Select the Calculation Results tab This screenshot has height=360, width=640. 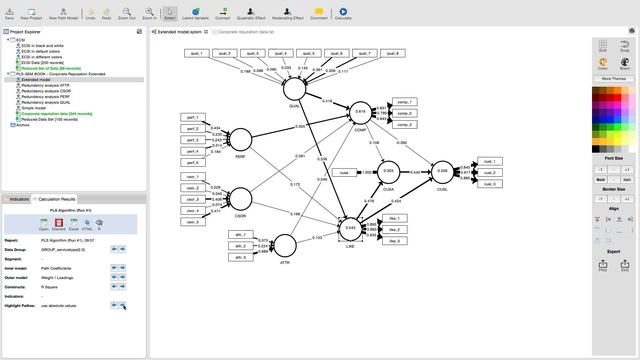click(x=54, y=199)
